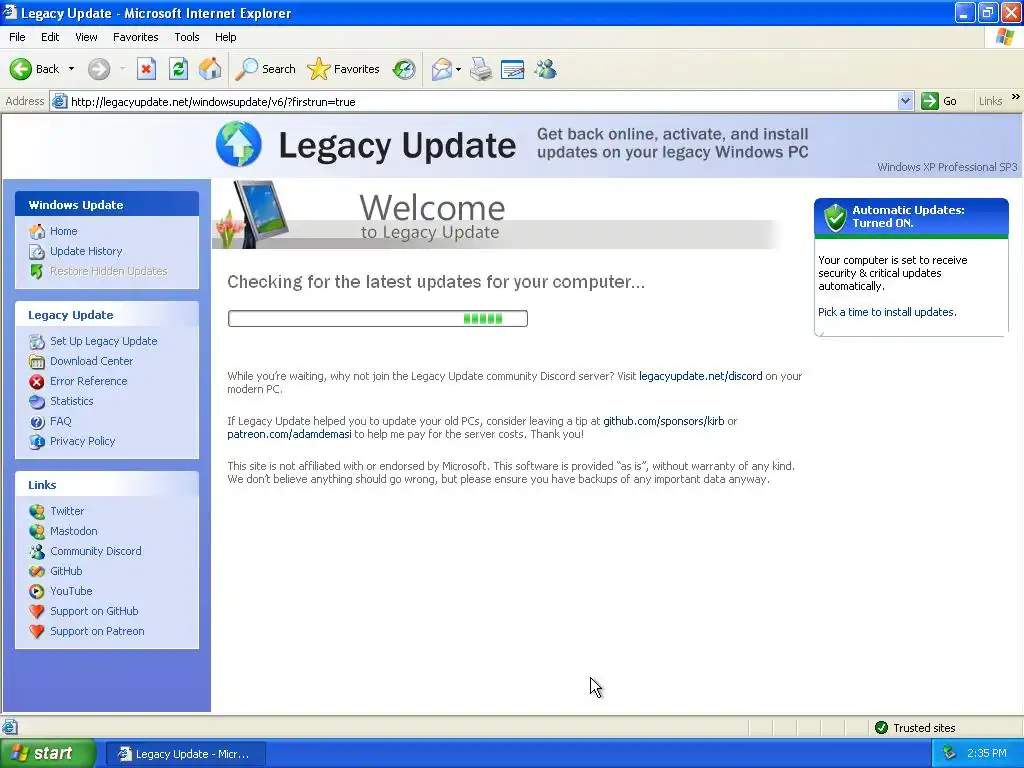Open the Search toolbar button
Image resolution: width=1024 pixels, height=768 pixels.
[x=265, y=69]
